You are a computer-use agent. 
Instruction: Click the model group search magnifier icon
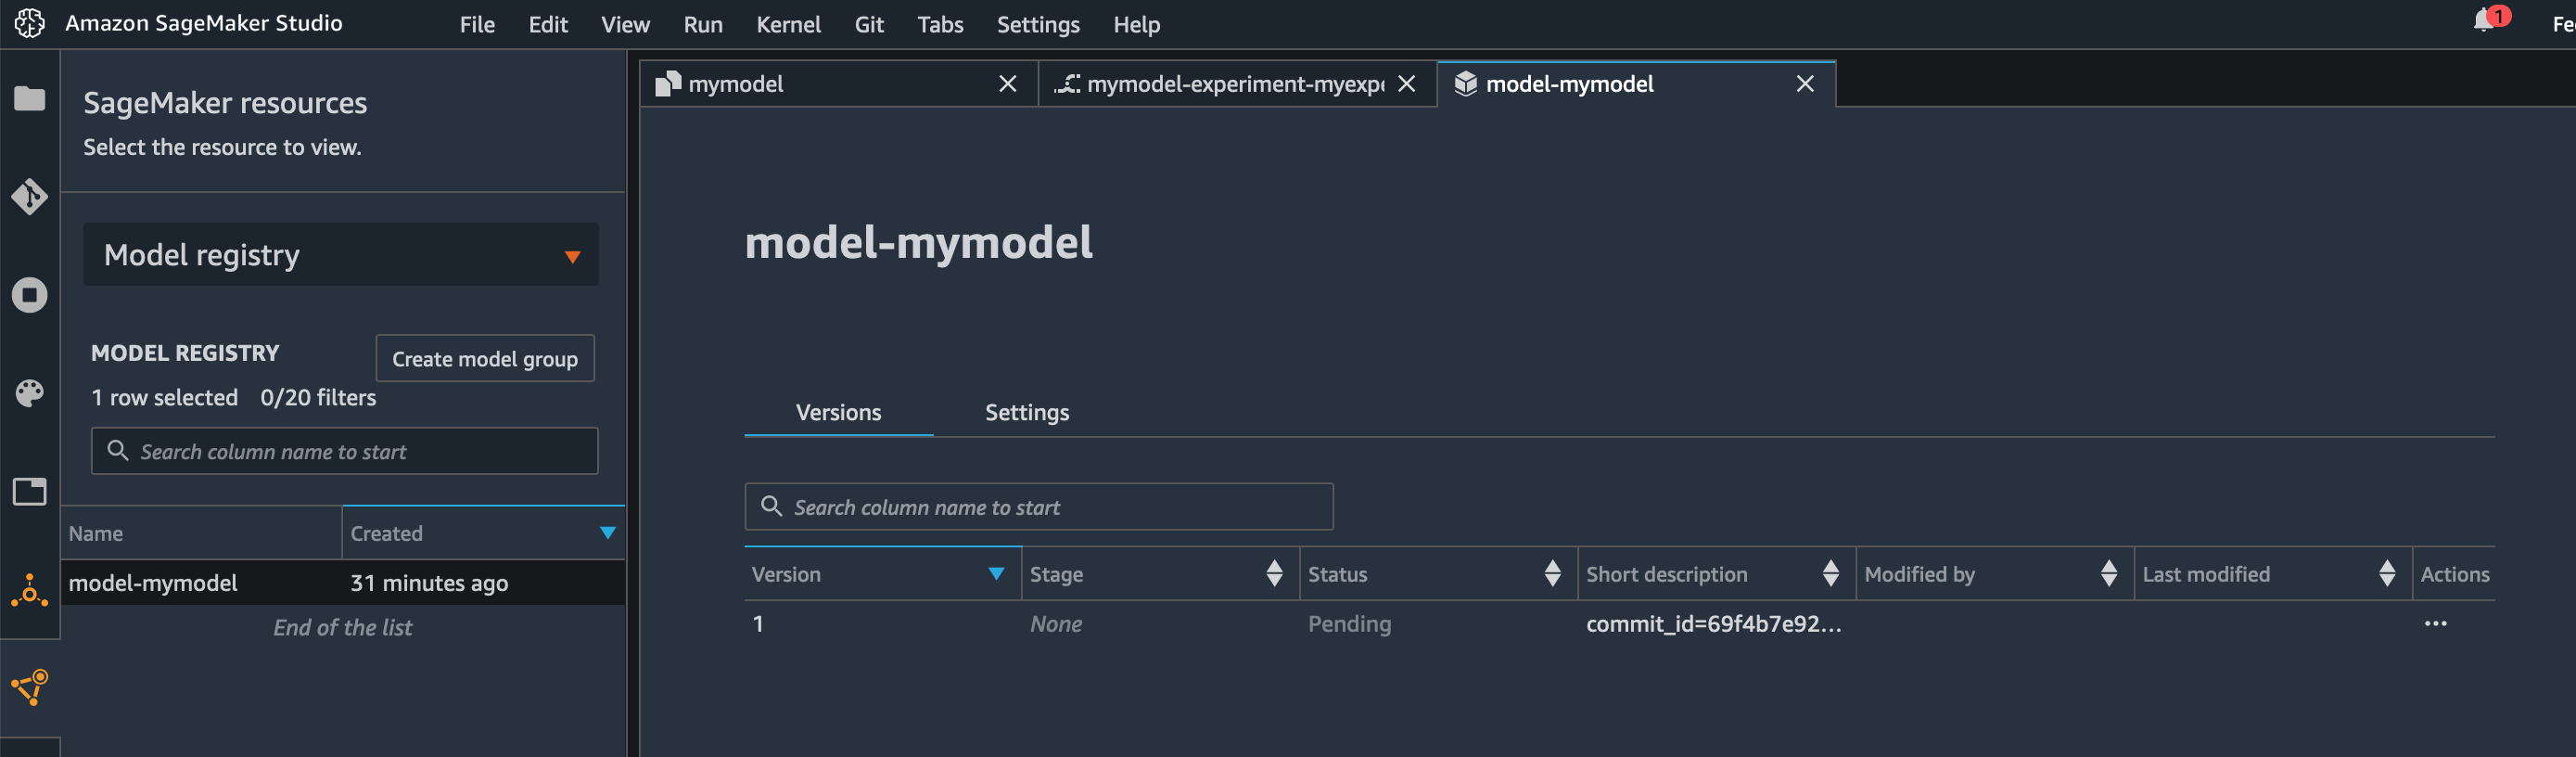click(118, 450)
